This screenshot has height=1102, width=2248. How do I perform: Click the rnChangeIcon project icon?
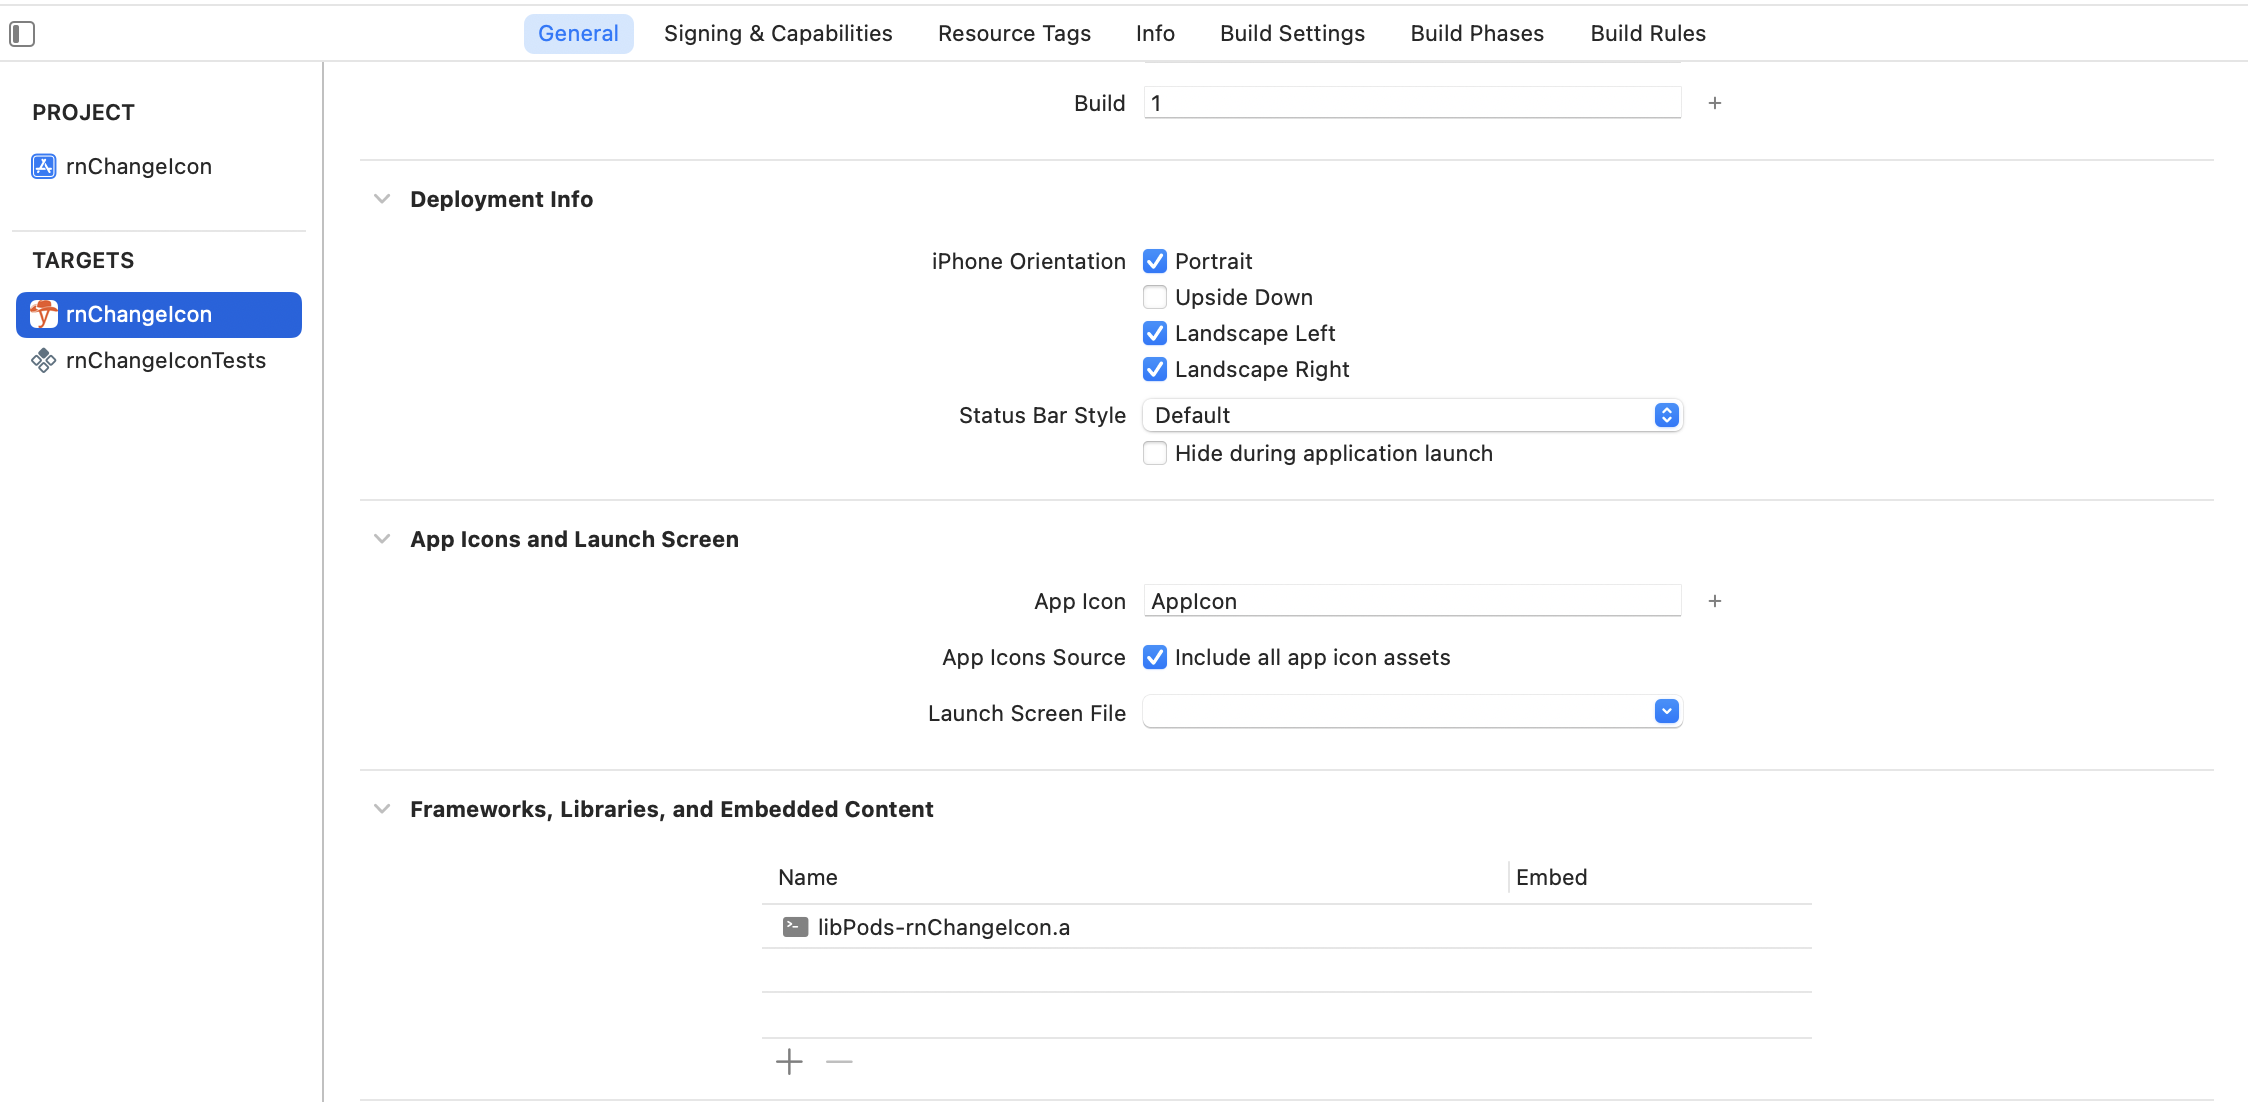pos(43,166)
